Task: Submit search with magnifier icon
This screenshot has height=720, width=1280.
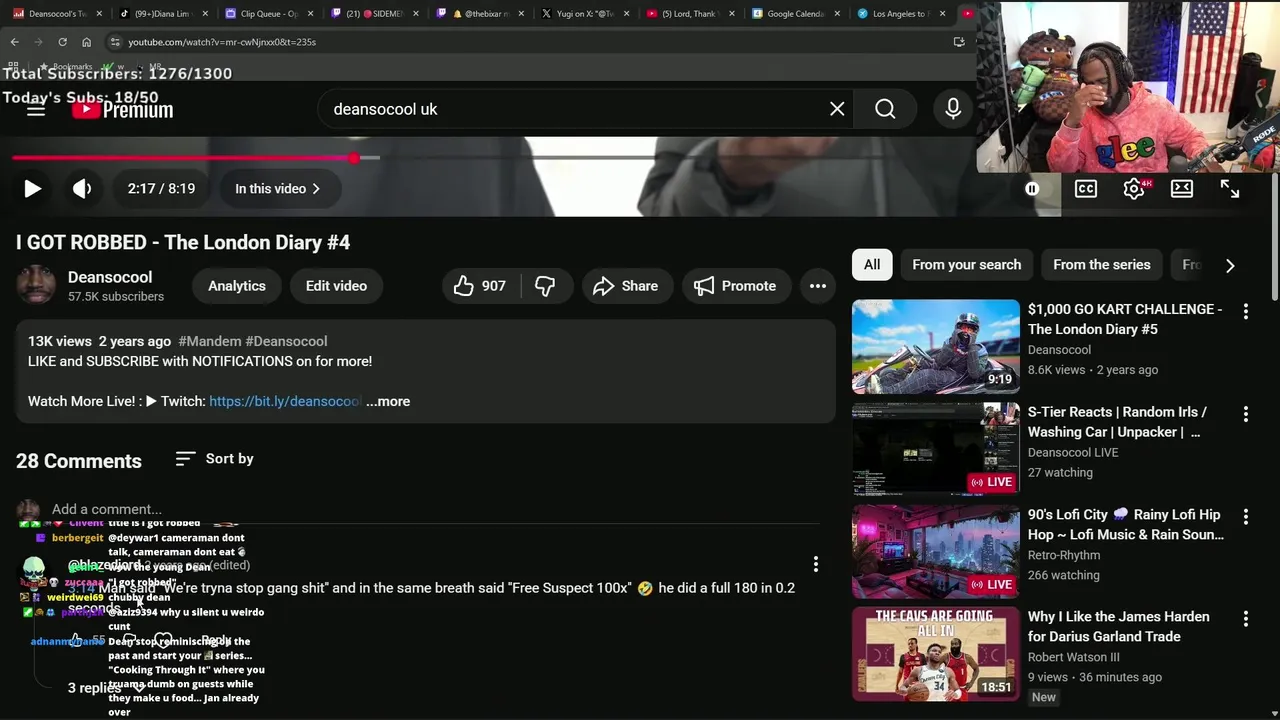Action: pos(885,109)
